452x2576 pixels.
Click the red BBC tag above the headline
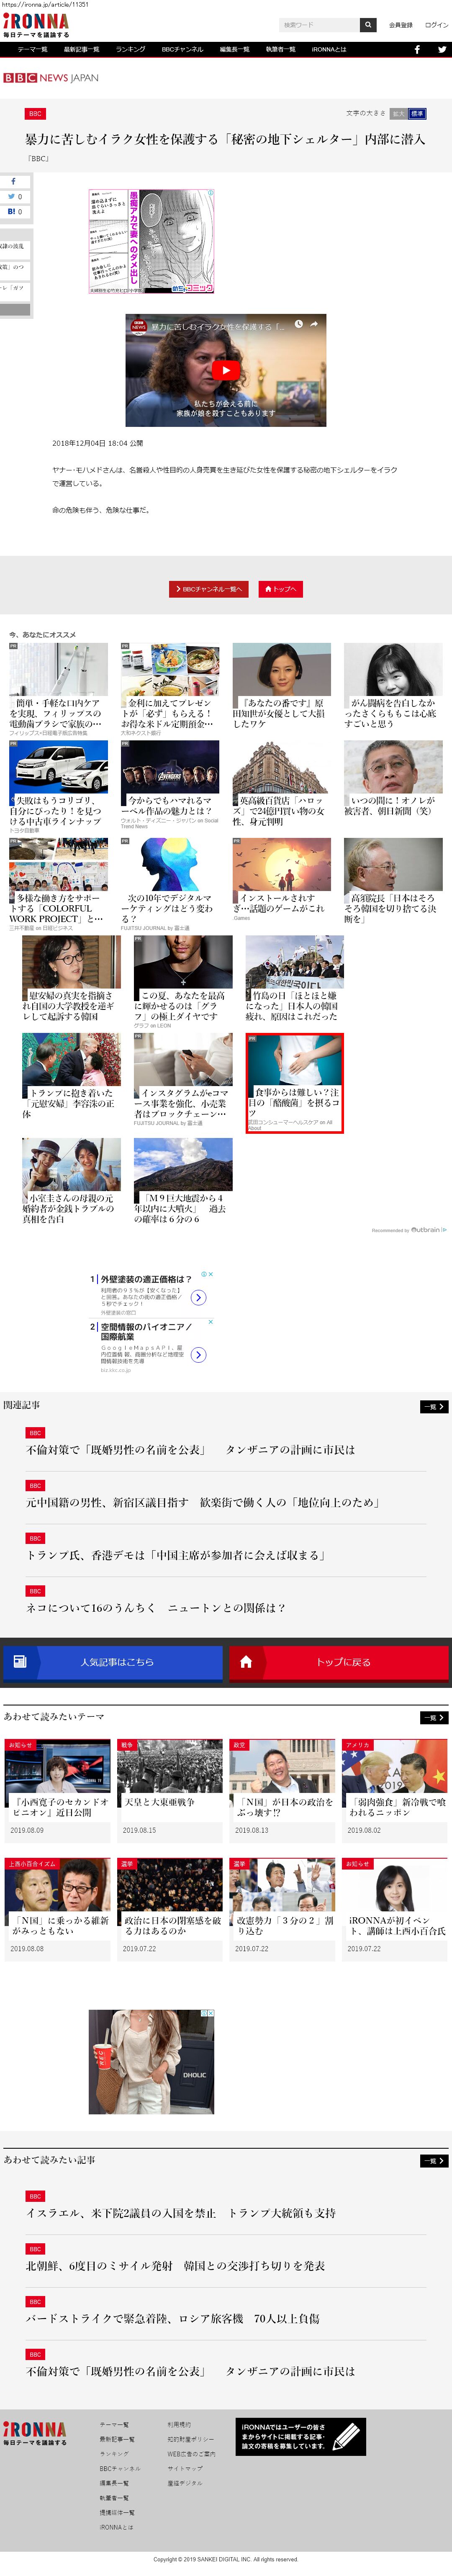[x=35, y=114]
